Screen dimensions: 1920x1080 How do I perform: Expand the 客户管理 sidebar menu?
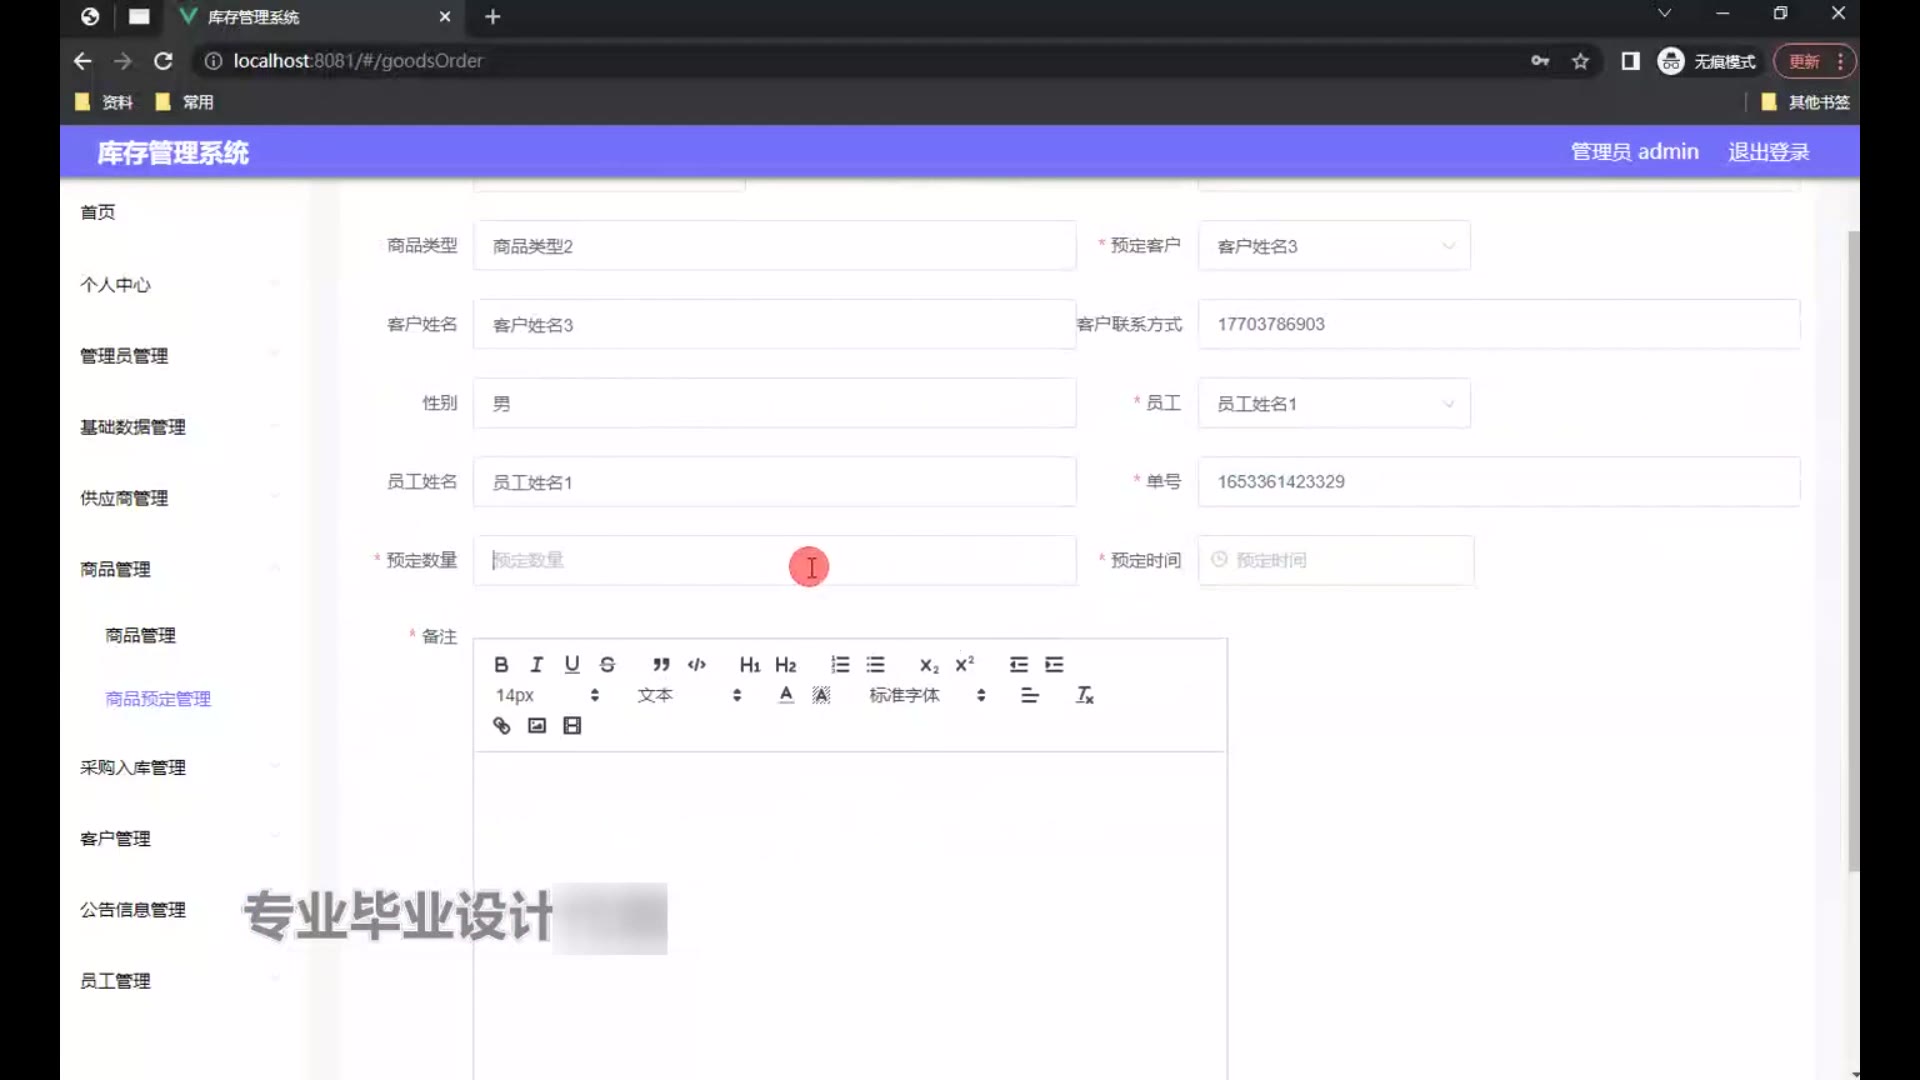click(116, 839)
